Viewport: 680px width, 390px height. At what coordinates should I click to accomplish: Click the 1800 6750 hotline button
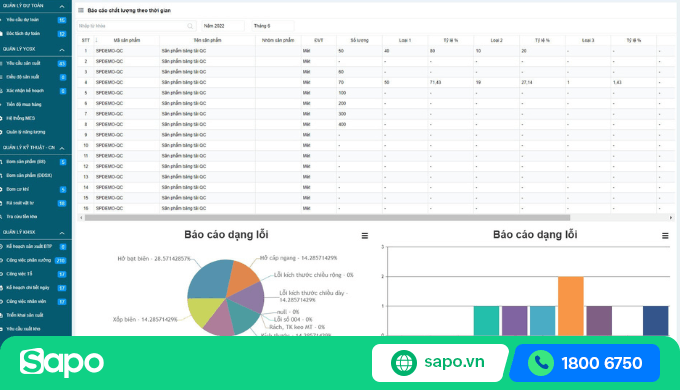point(585,363)
